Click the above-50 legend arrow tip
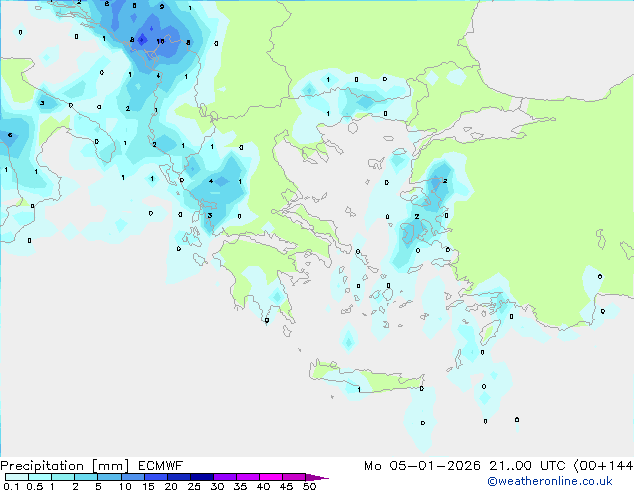 pos(317,477)
